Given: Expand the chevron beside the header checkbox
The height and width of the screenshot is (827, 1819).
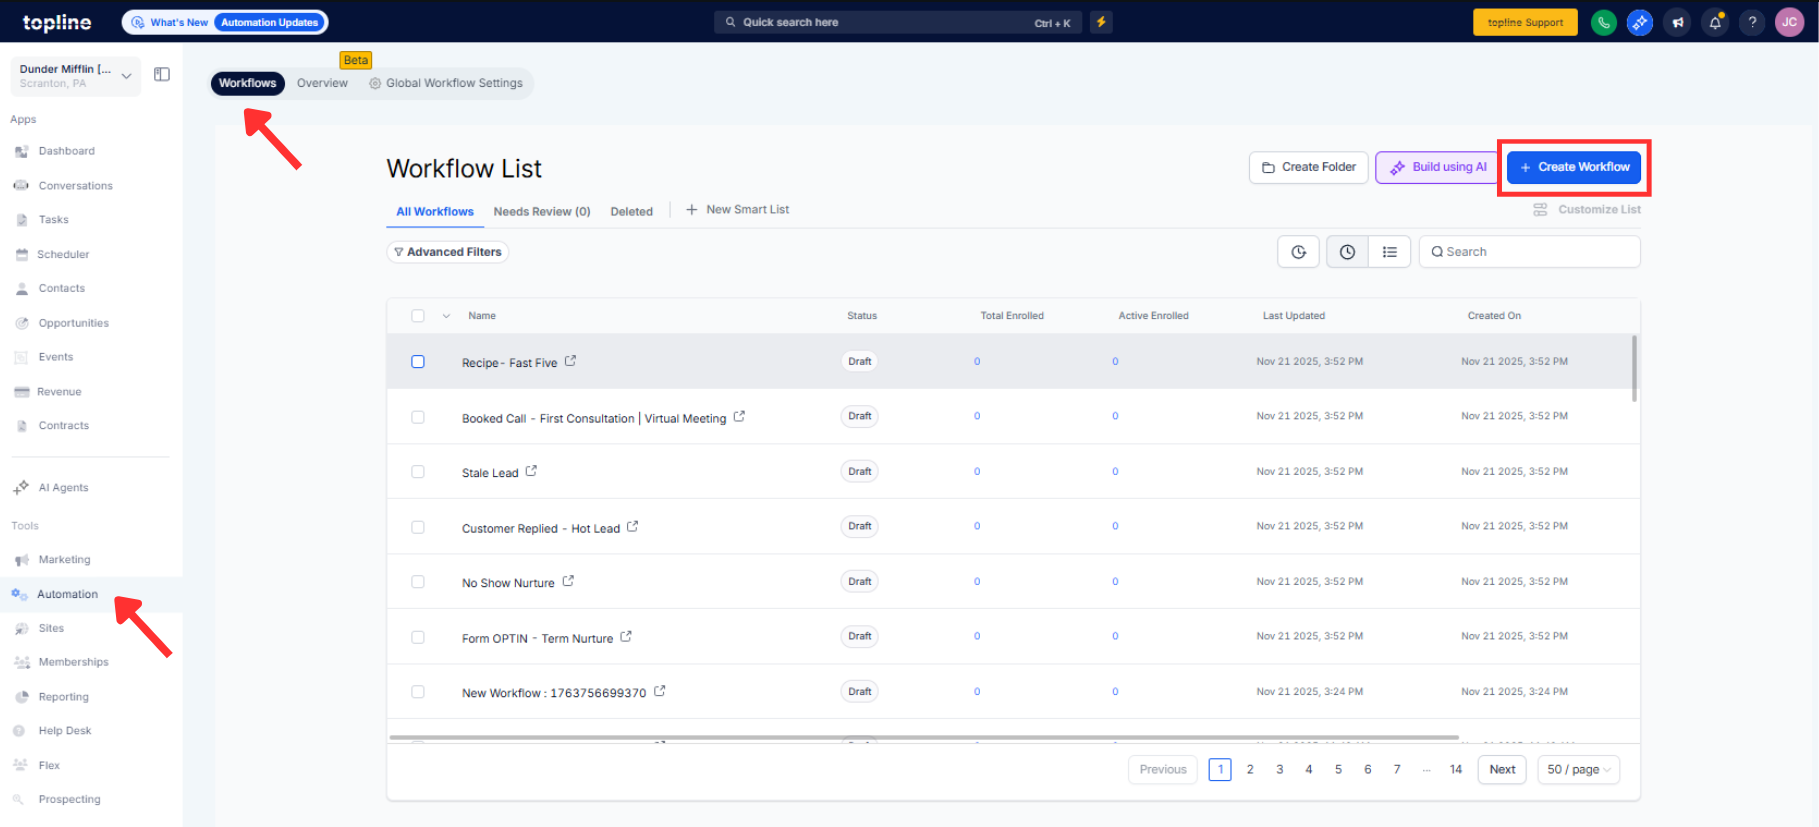Looking at the screenshot, I should tap(446, 316).
